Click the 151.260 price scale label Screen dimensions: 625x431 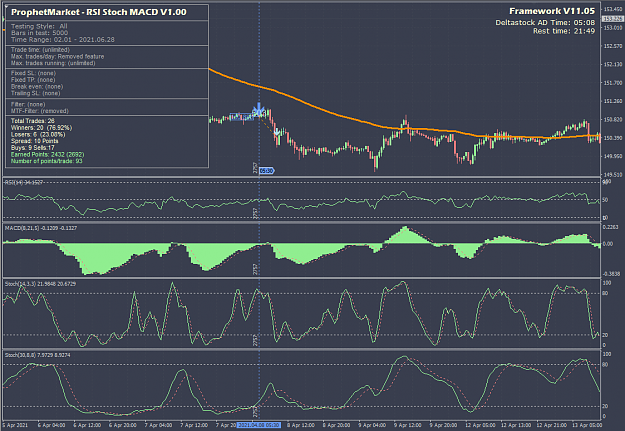pyautogui.click(x=613, y=101)
